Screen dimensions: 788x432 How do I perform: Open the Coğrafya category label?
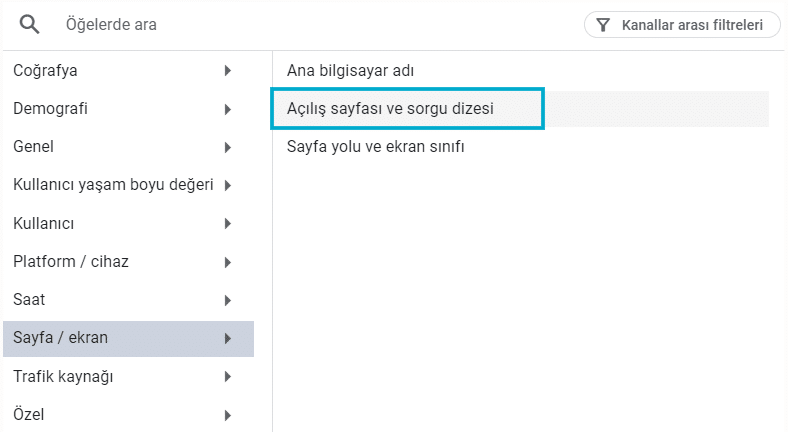pos(45,70)
